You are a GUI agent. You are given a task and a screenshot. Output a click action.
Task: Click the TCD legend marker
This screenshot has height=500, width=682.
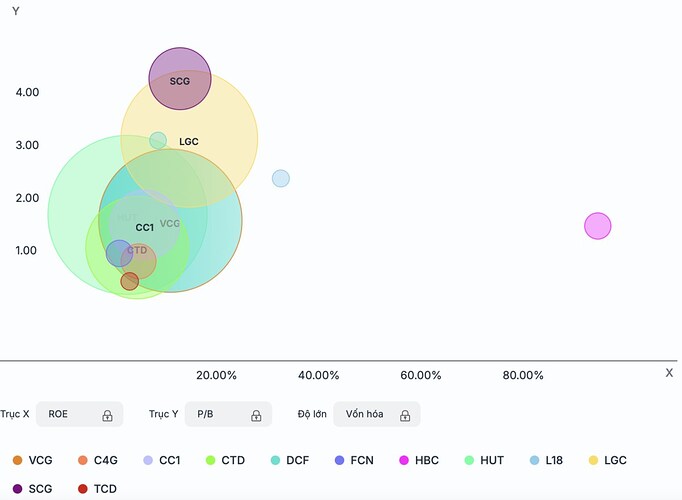pos(83,489)
